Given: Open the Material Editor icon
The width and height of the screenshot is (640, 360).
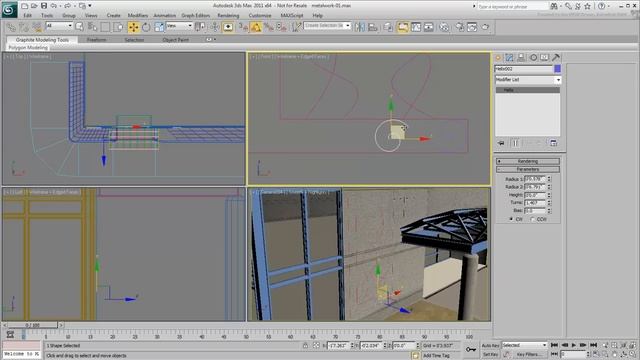Looking at the screenshot, I should tap(444, 27).
